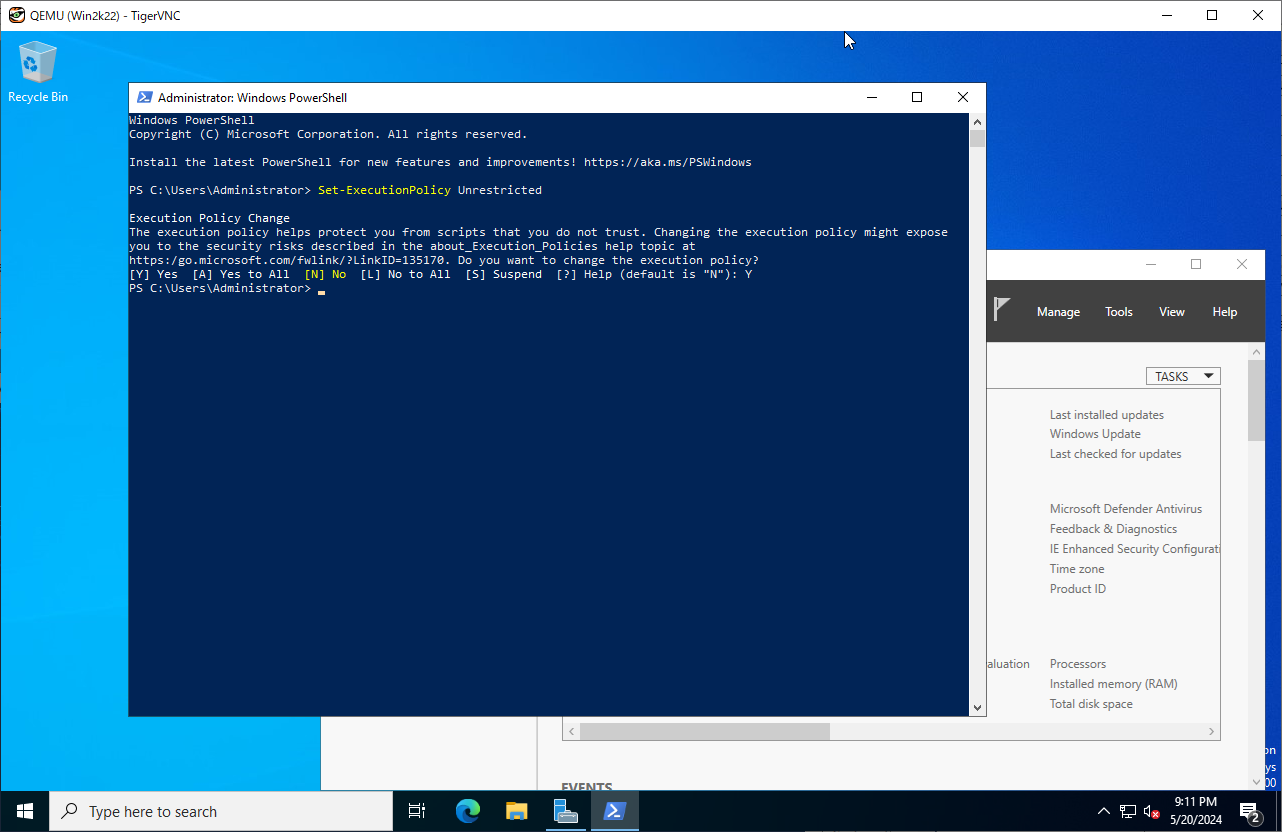Open the Manage menu
Screen dimensions: 1282x832
1058,312
